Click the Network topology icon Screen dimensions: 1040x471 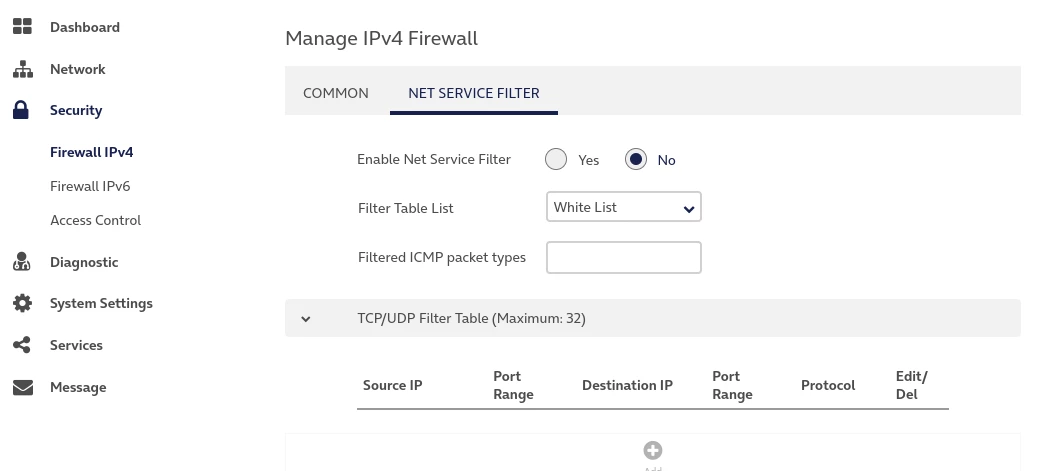coord(22,69)
